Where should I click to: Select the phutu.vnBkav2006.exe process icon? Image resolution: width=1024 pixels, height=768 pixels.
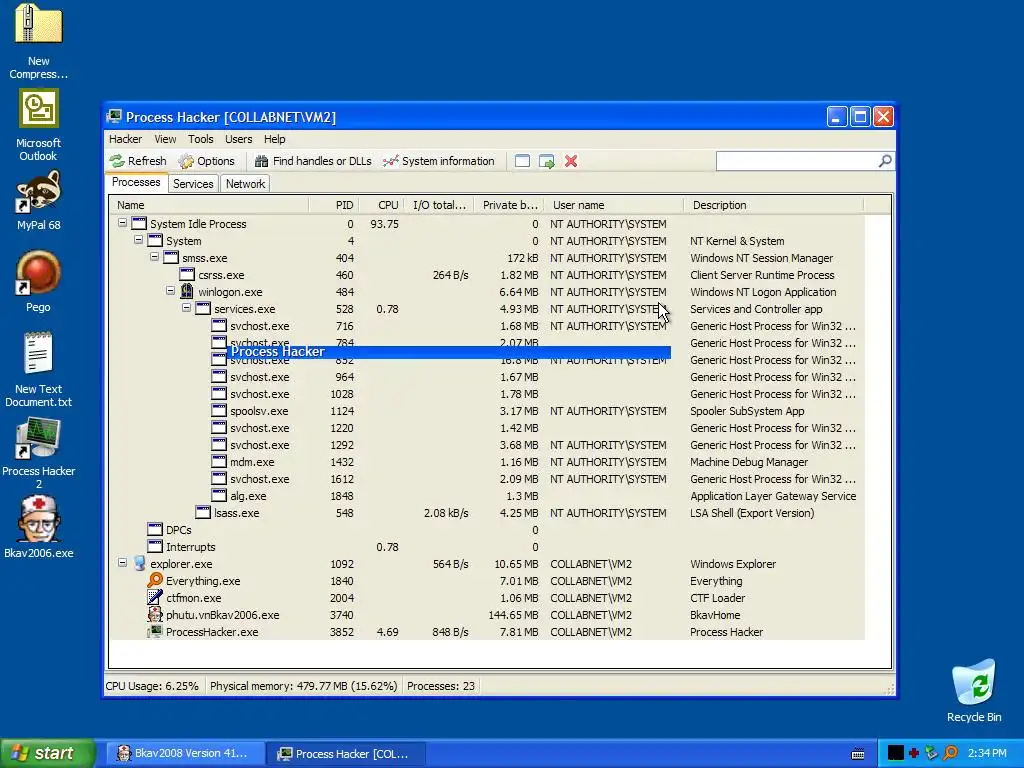click(155, 614)
